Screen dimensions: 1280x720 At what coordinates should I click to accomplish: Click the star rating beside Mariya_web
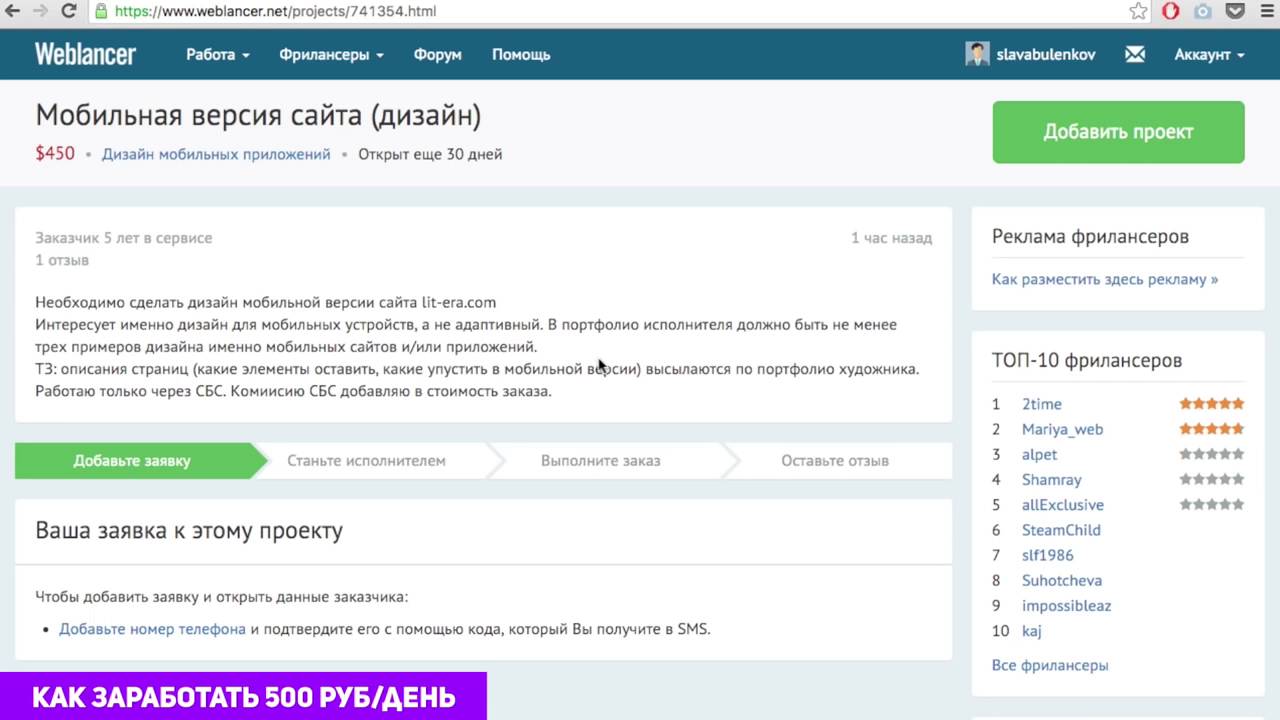pyautogui.click(x=1212, y=429)
